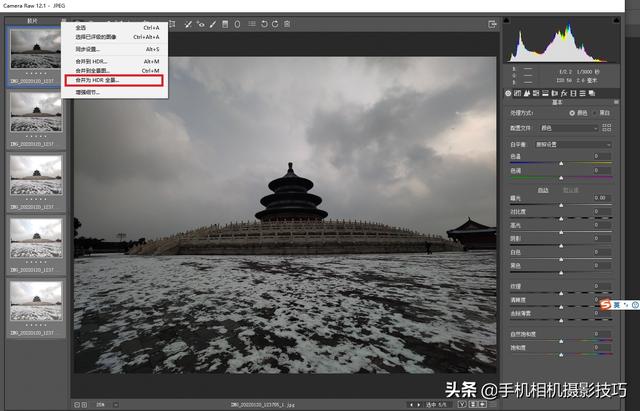
Task: Select the Spot Removal tool
Action: [188, 22]
